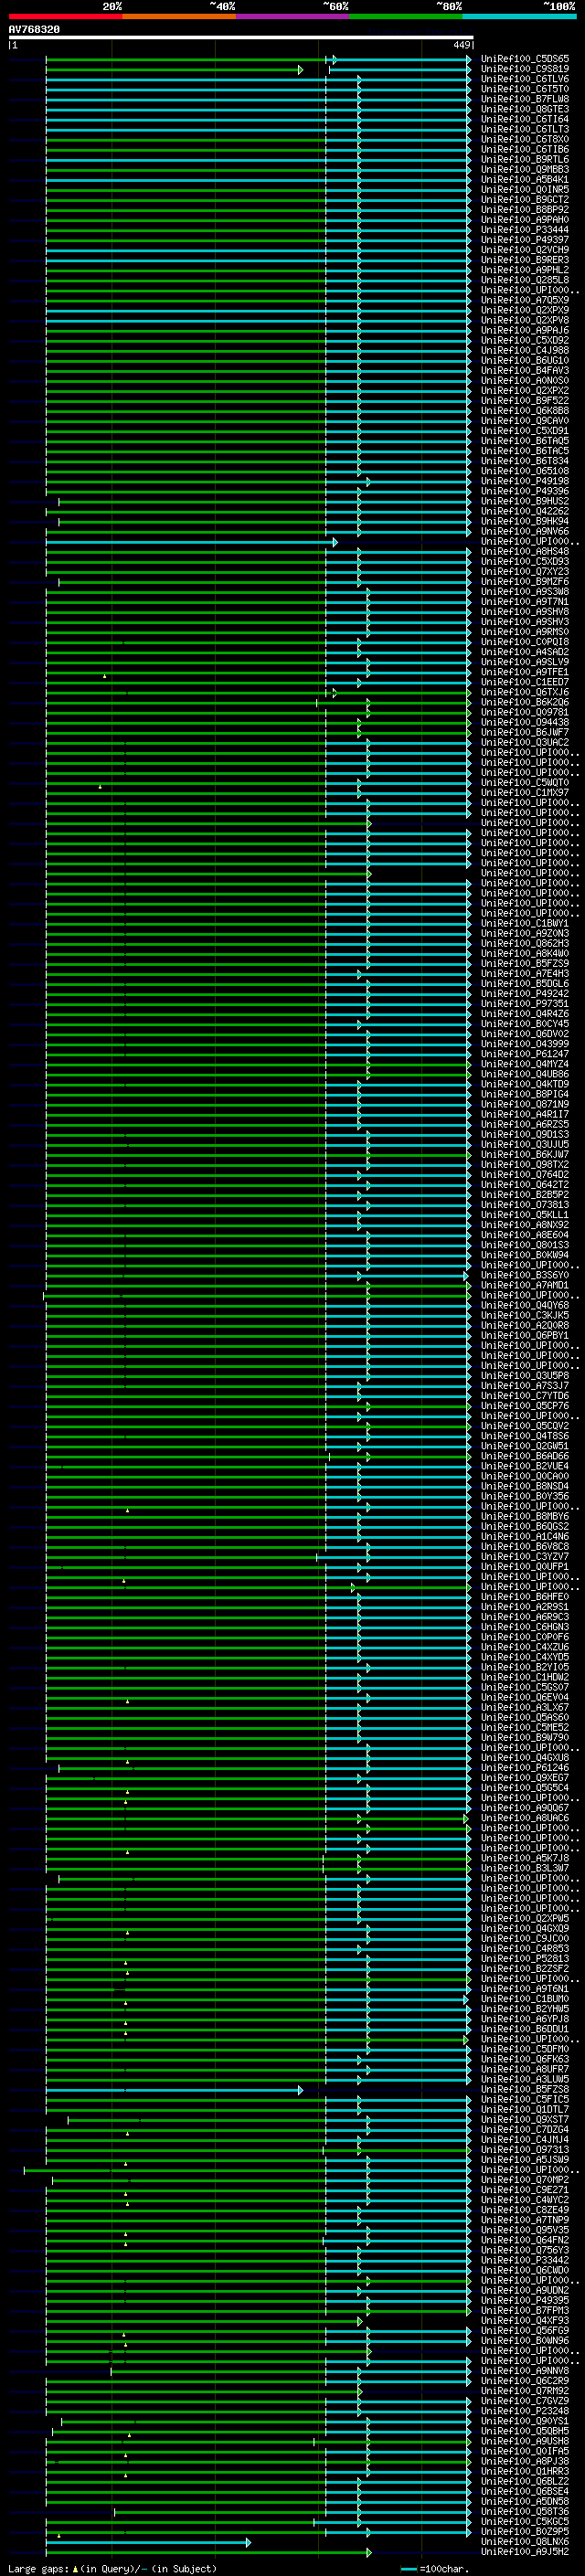Select hit label UniRef100_O97313
Image resolution: width=585 pixels, height=2576 pixels.
click(x=525, y=2149)
